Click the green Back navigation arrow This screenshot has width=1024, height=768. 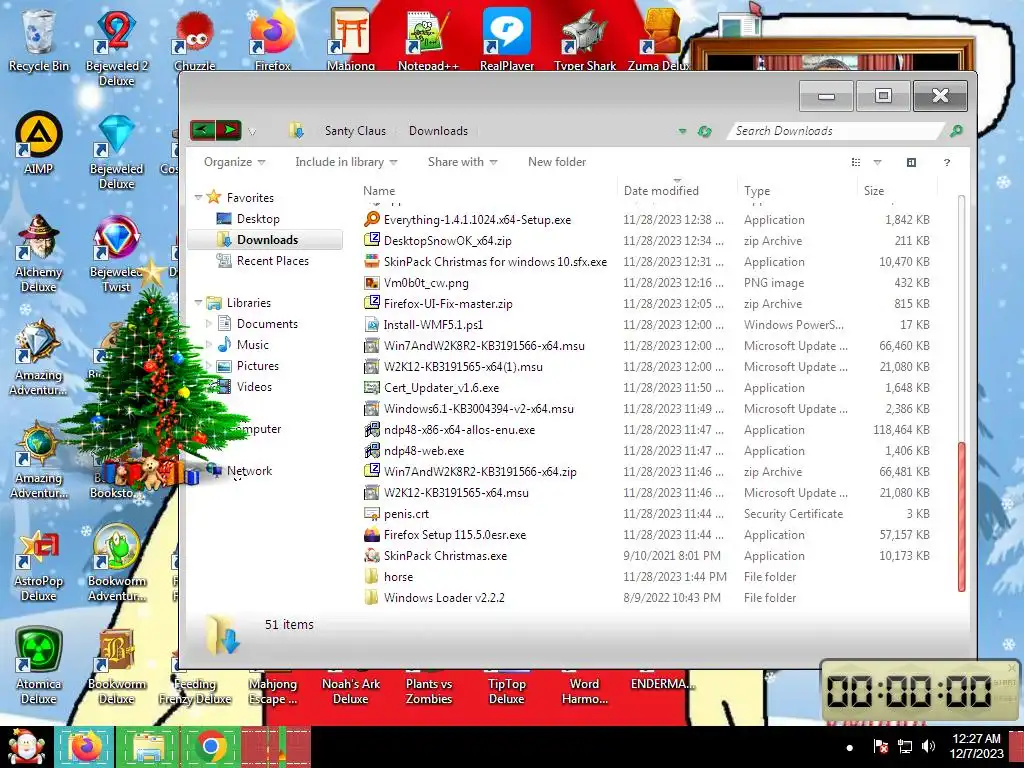pyautogui.click(x=202, y=130)
